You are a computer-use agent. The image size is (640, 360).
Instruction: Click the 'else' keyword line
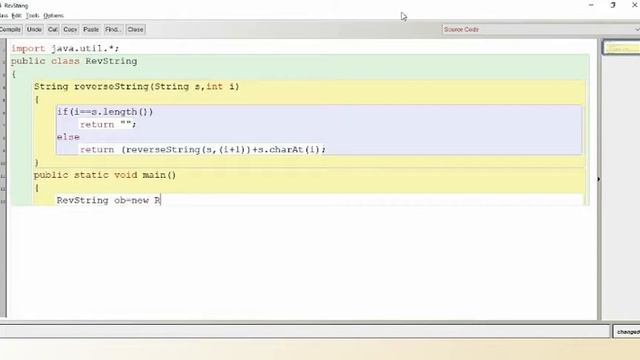[68, 137]
